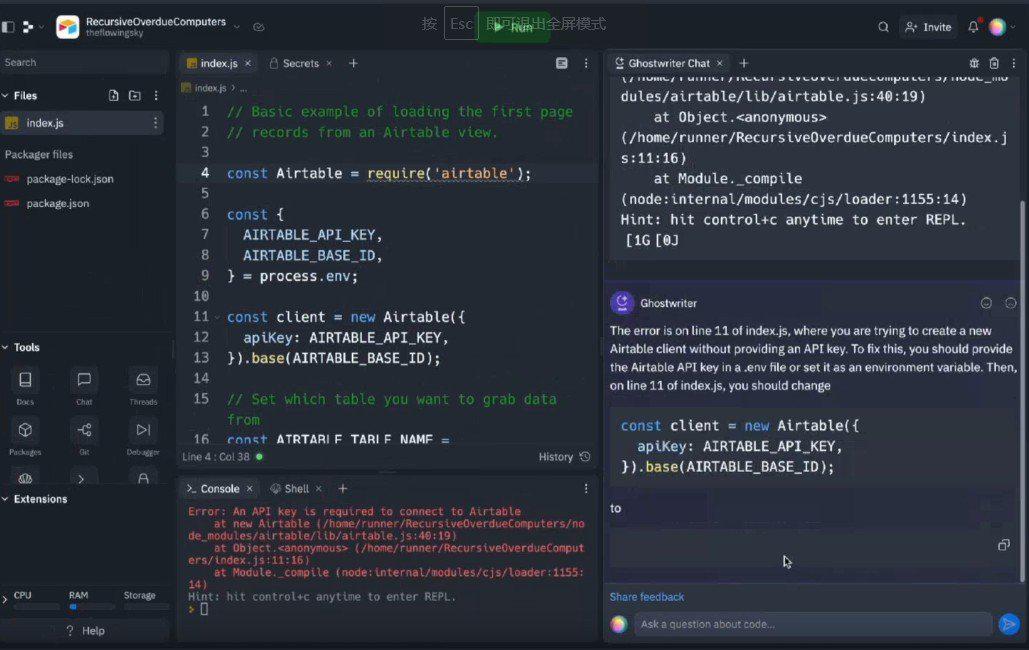Toggle the editor layout icon
This screenshot has width=1029, height=650.
[x=562, y=64]
